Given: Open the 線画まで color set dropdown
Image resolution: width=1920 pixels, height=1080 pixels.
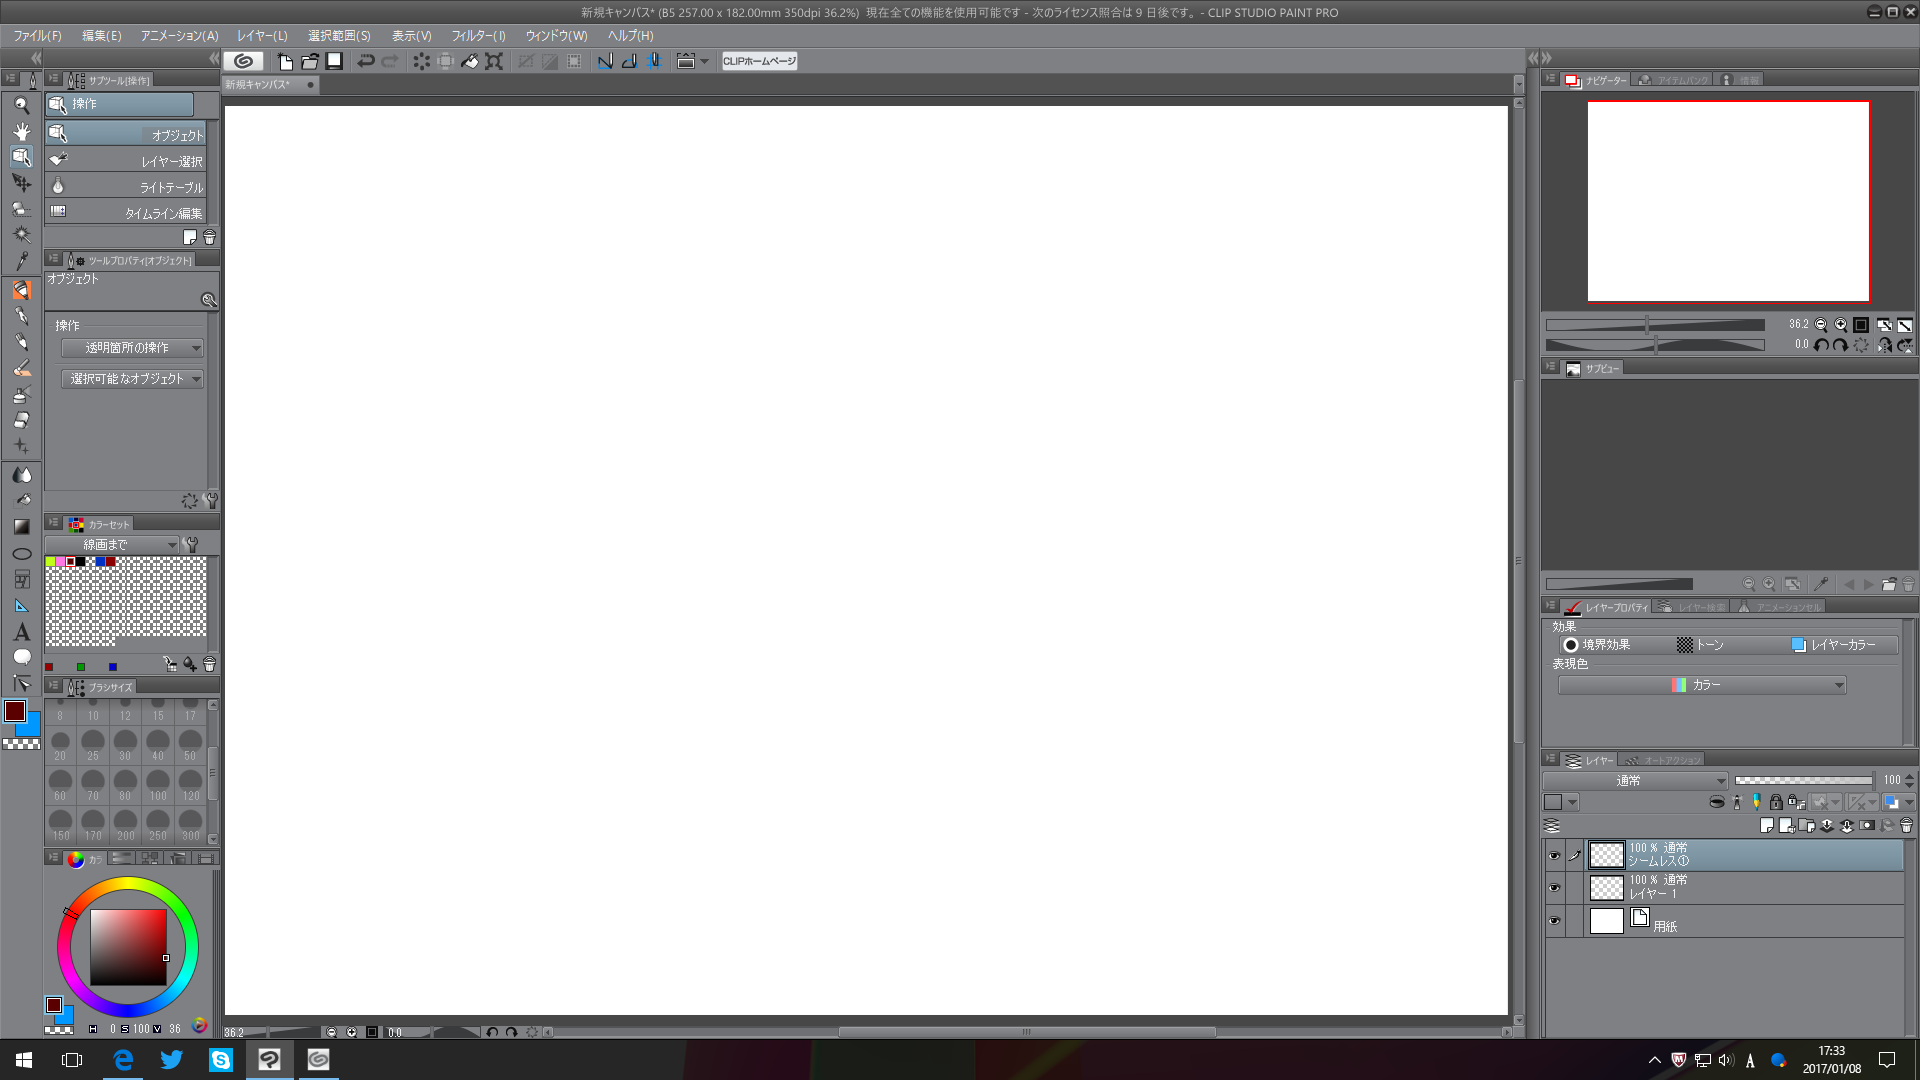Looking at the screenshot, I should [x=112, y=545].
